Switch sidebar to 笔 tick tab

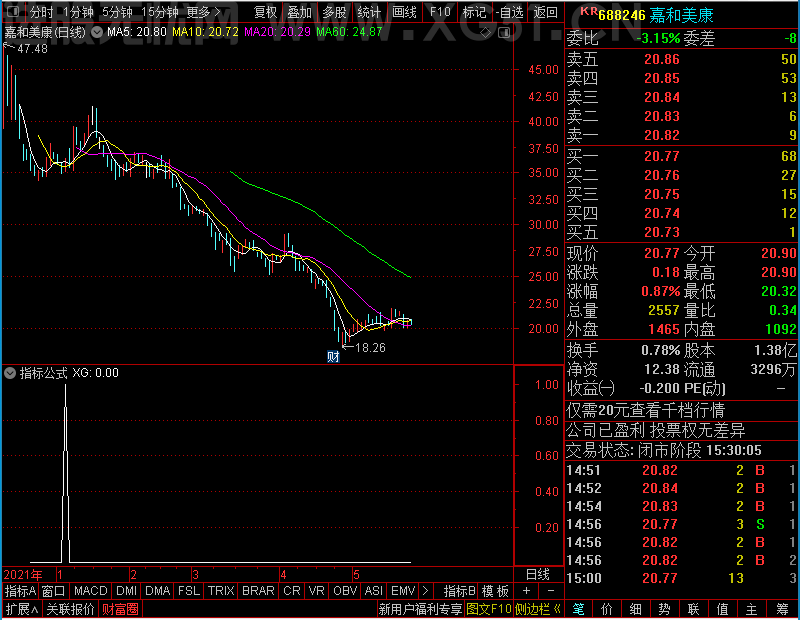(578, 609)
